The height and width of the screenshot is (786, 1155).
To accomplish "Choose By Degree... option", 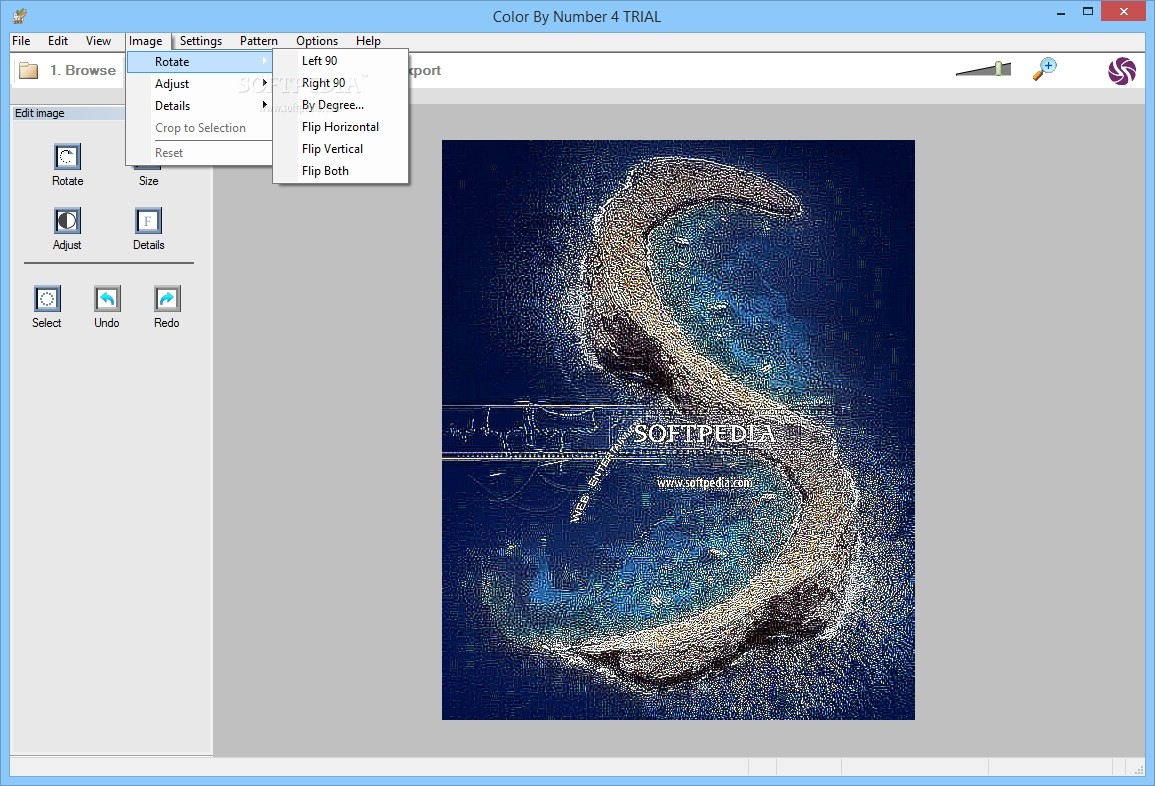I will (x=340, y=105).
